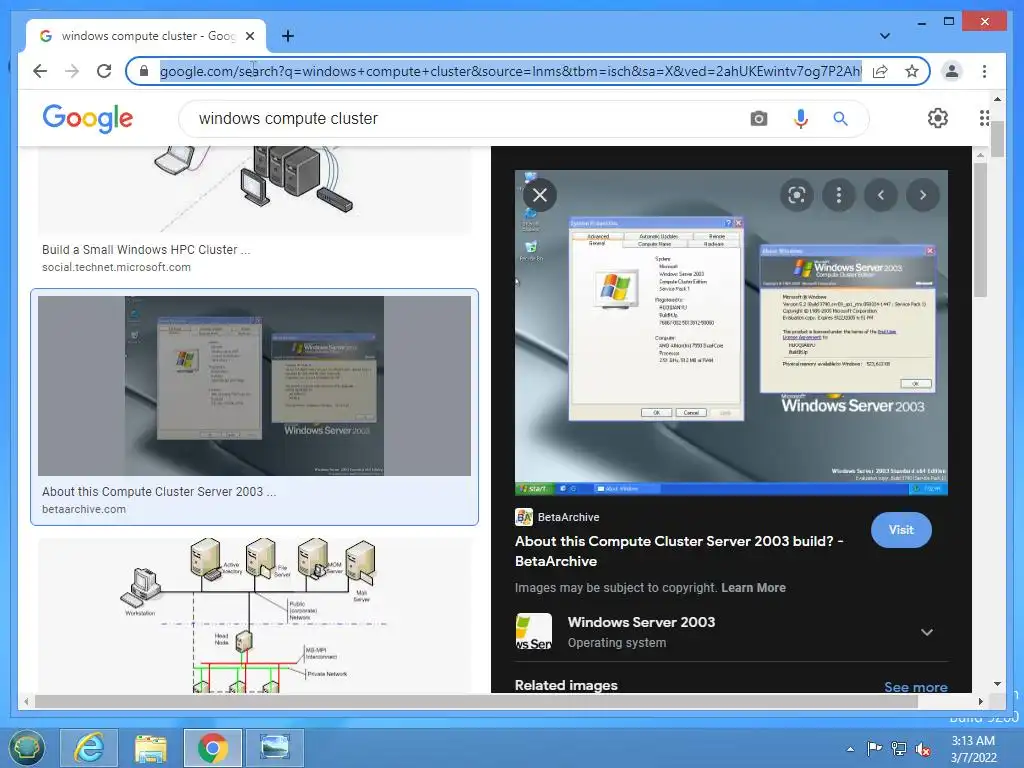The image size is (1024, 768).
Task: Switch to Chrome on taskbar
Action: click(212, 748)
